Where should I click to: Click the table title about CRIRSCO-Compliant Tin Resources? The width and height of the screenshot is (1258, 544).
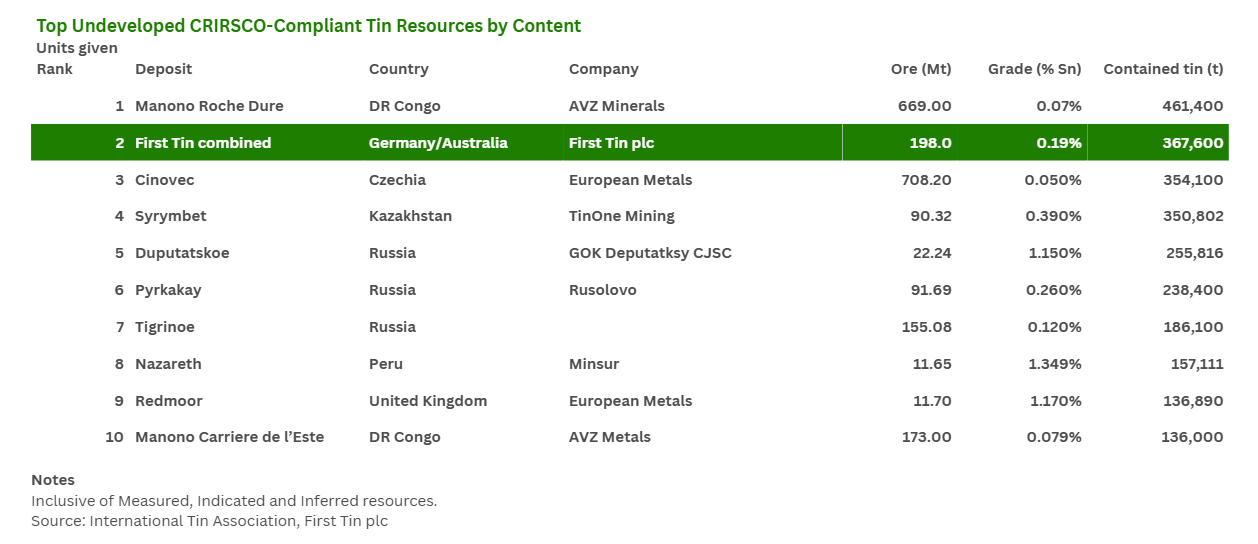(308, 26)
